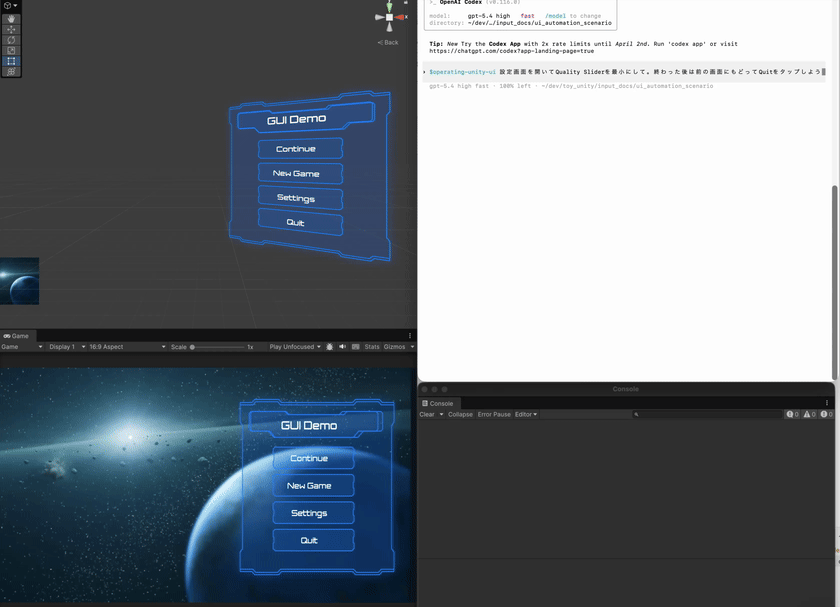Select the Hand view tool
The width and height of the screenshot is (840, 607).
11,19
